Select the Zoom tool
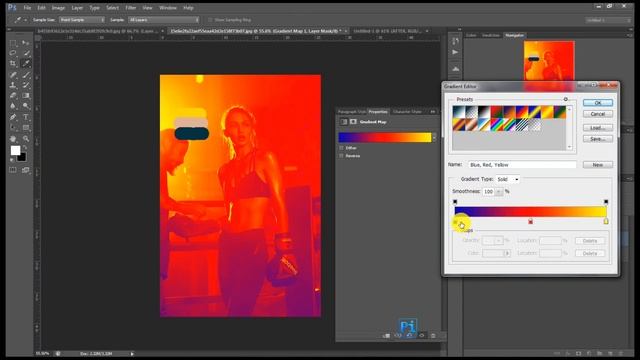 coord(26,139)
